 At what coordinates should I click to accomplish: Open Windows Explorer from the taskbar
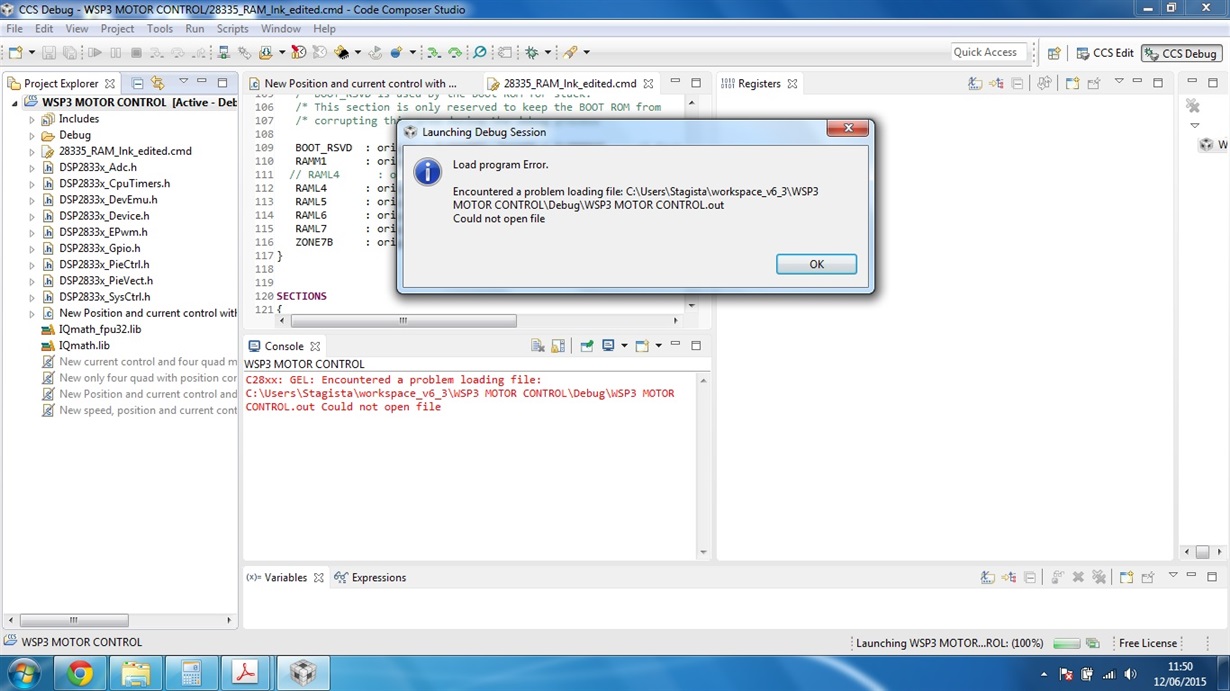point(135,674)
